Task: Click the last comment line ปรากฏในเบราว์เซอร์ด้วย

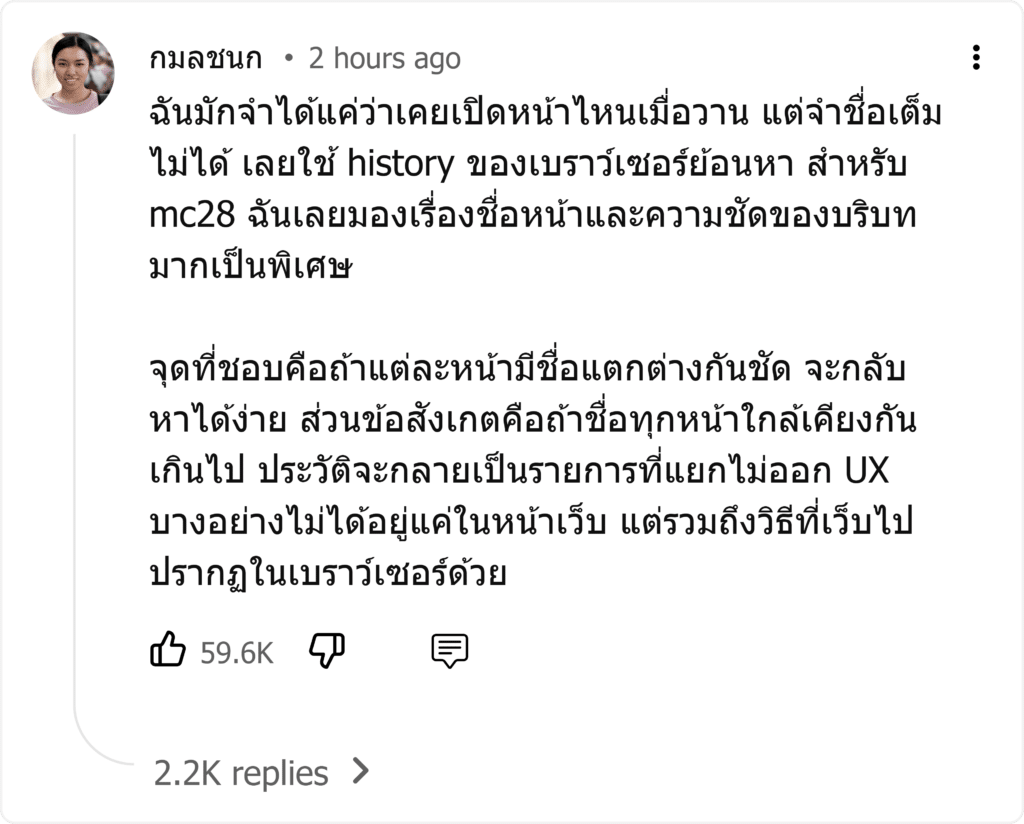Action: click(x=328, y=573)
